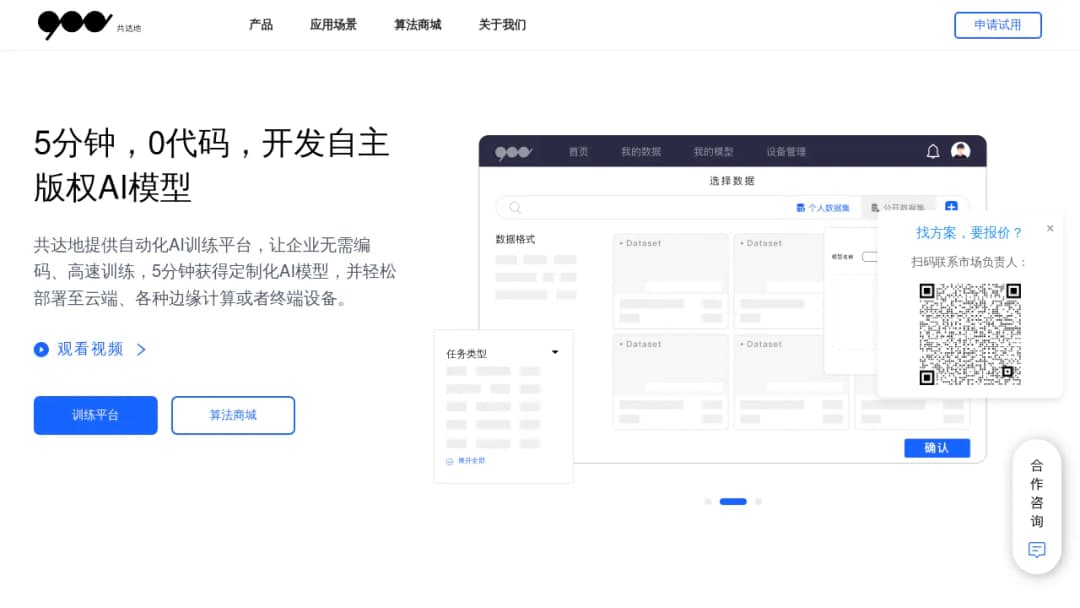Open the 应用场景 menu
The image size is (1080, 608).
[x=333, y=25]
